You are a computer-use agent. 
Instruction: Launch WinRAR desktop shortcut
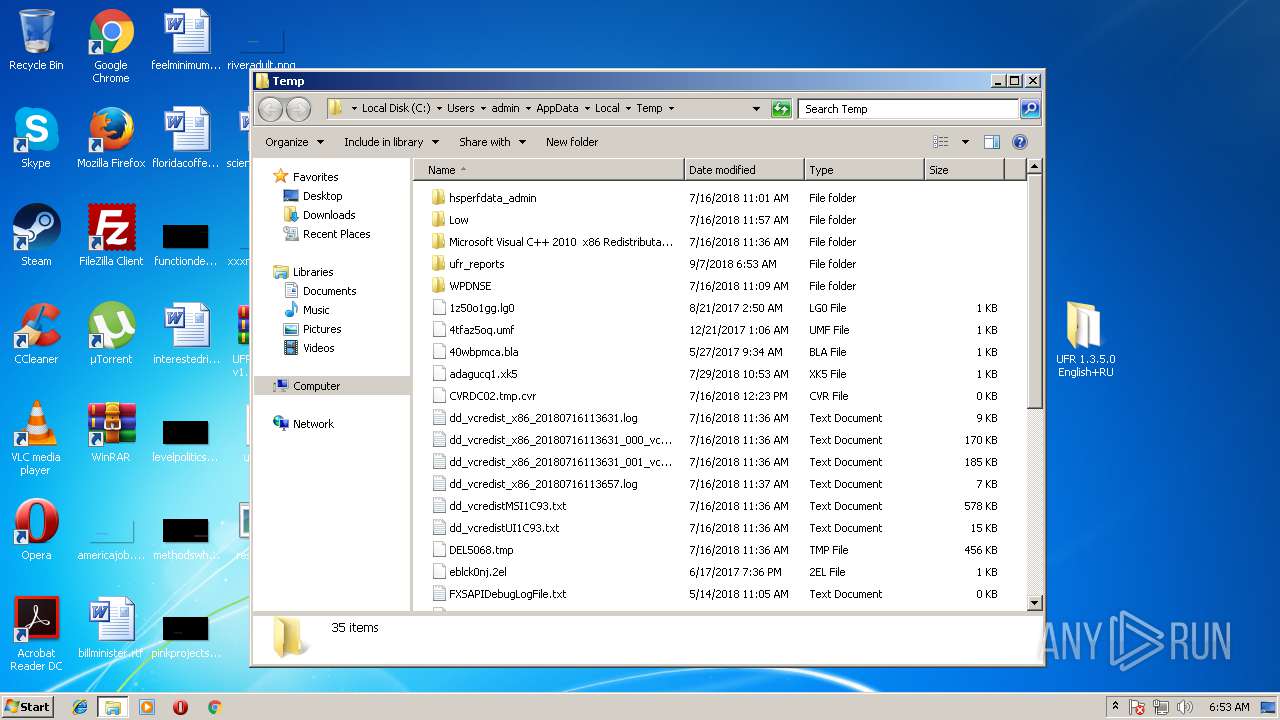click(x=111, y=432)
